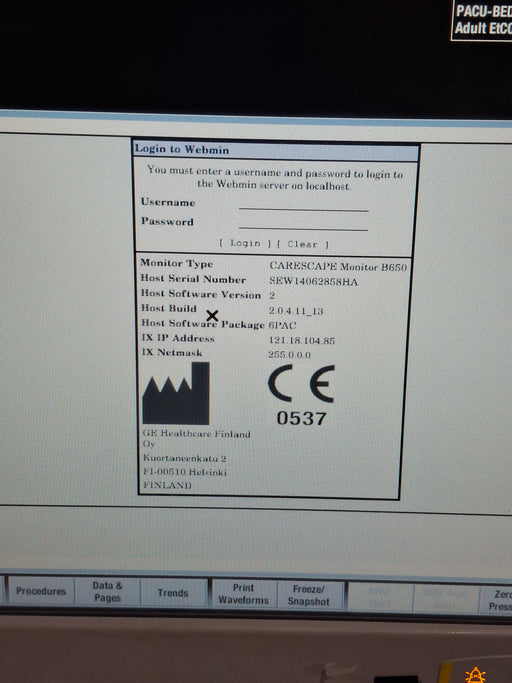Viewport: 512px width, 683px height.
Task: Open the Procedures menu
Action: [x=41, y=591]
